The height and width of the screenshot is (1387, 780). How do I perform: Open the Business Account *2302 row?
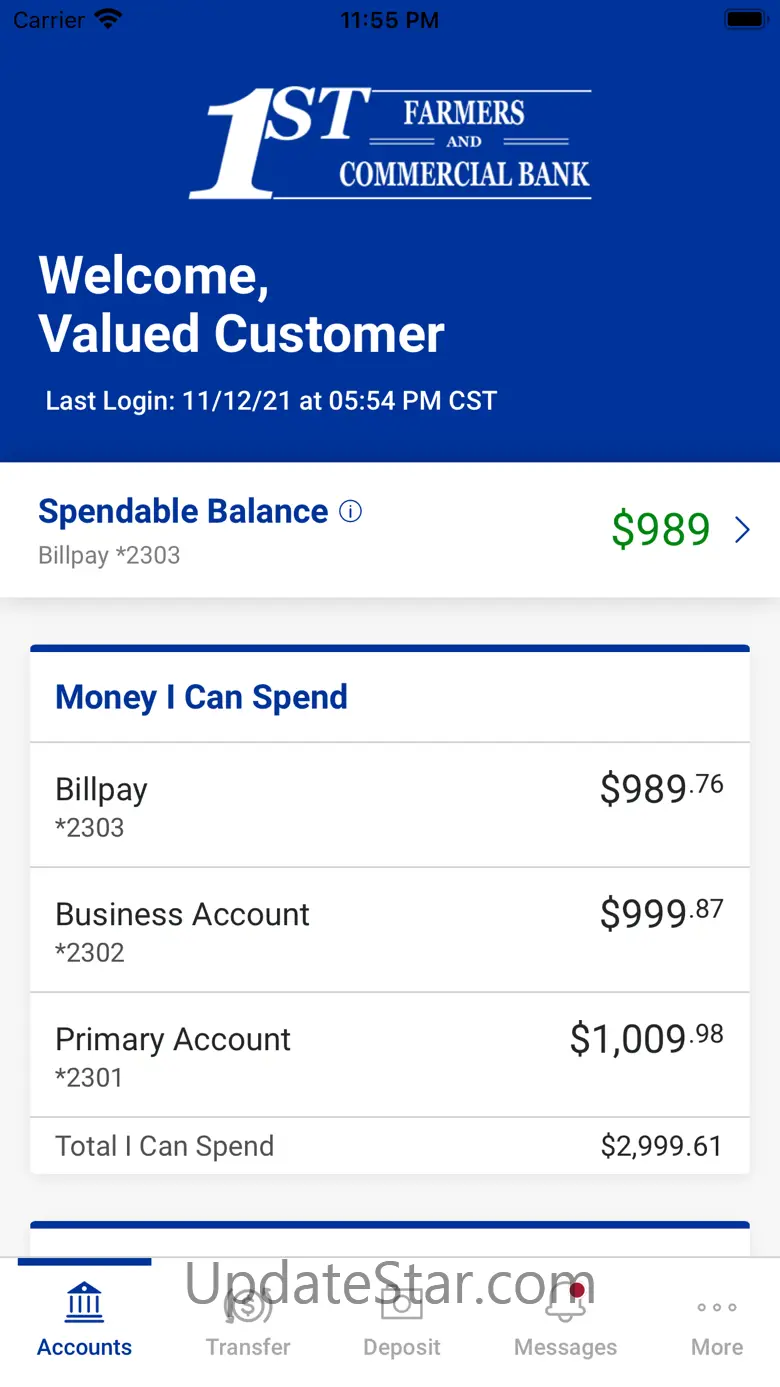(x=390, y=930)
